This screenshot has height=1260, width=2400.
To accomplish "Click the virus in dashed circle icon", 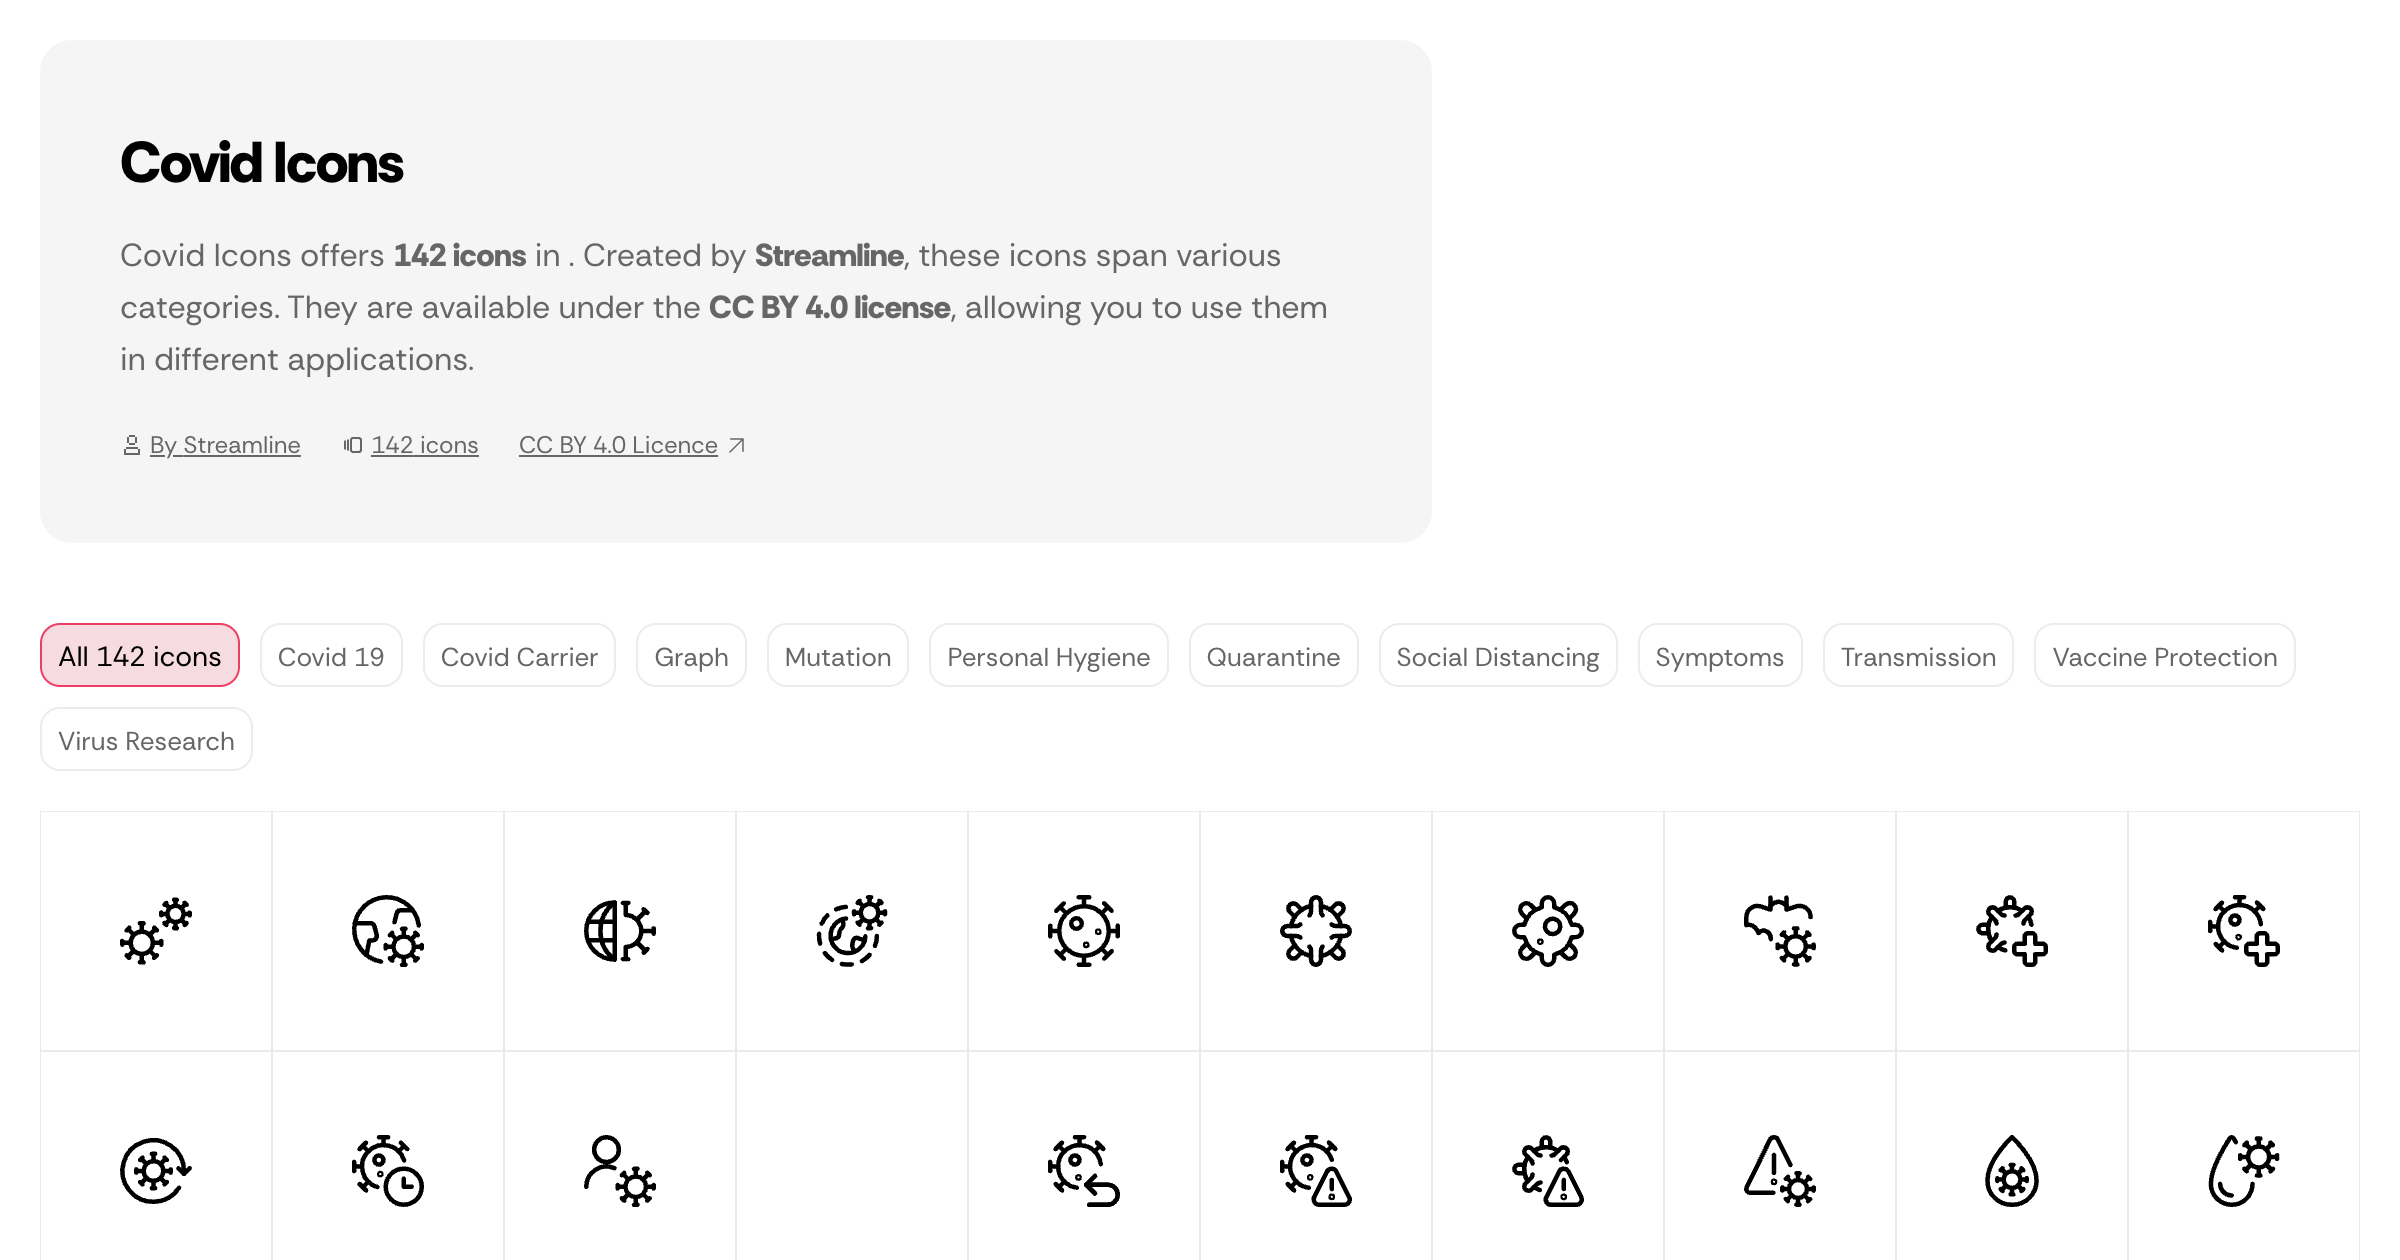I will click(851, 932).
